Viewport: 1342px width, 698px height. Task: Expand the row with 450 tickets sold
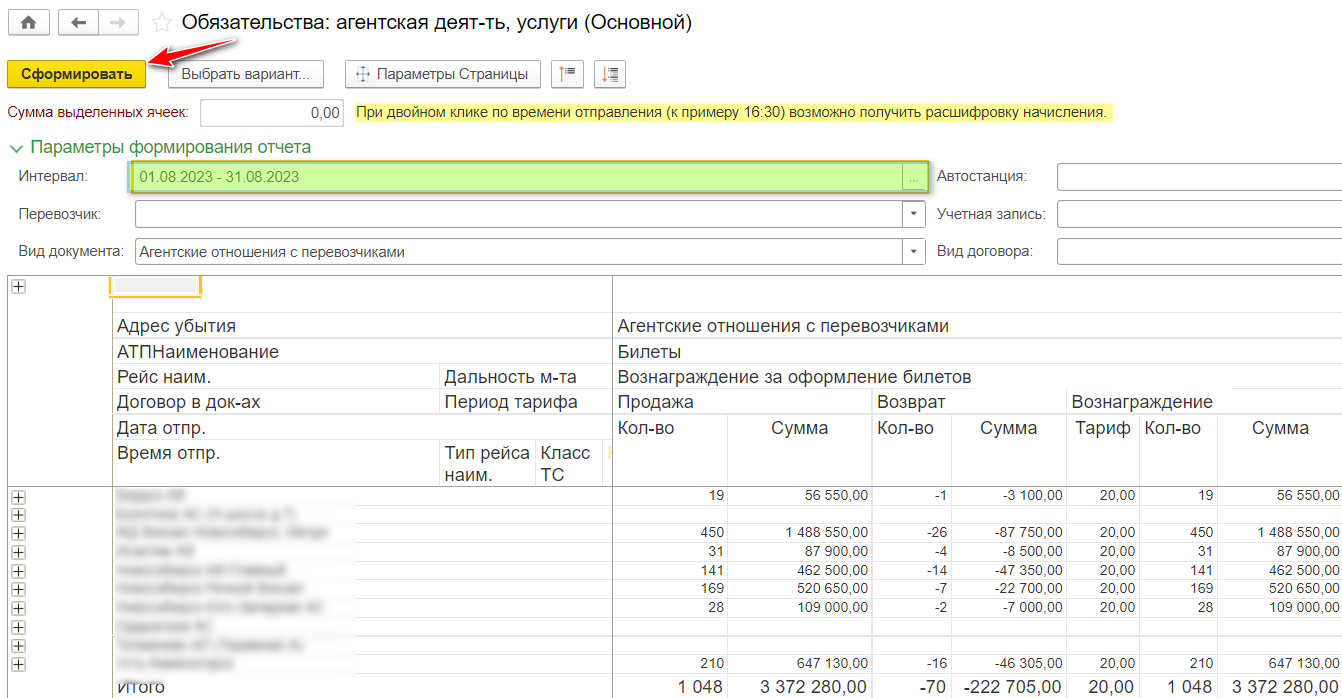(18, 533)
